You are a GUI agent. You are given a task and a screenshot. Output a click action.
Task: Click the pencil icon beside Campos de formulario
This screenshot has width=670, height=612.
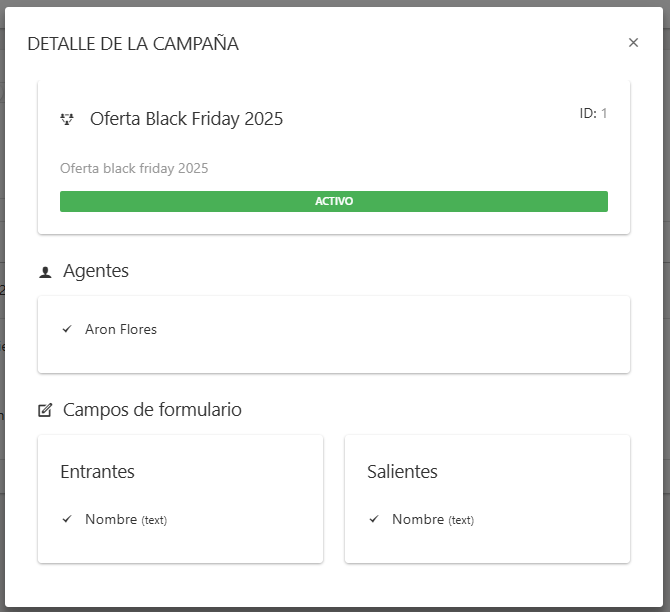tap(45, 410)
